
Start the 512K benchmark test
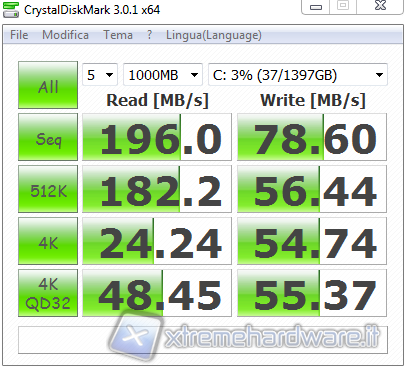click(x=48, y=189)
